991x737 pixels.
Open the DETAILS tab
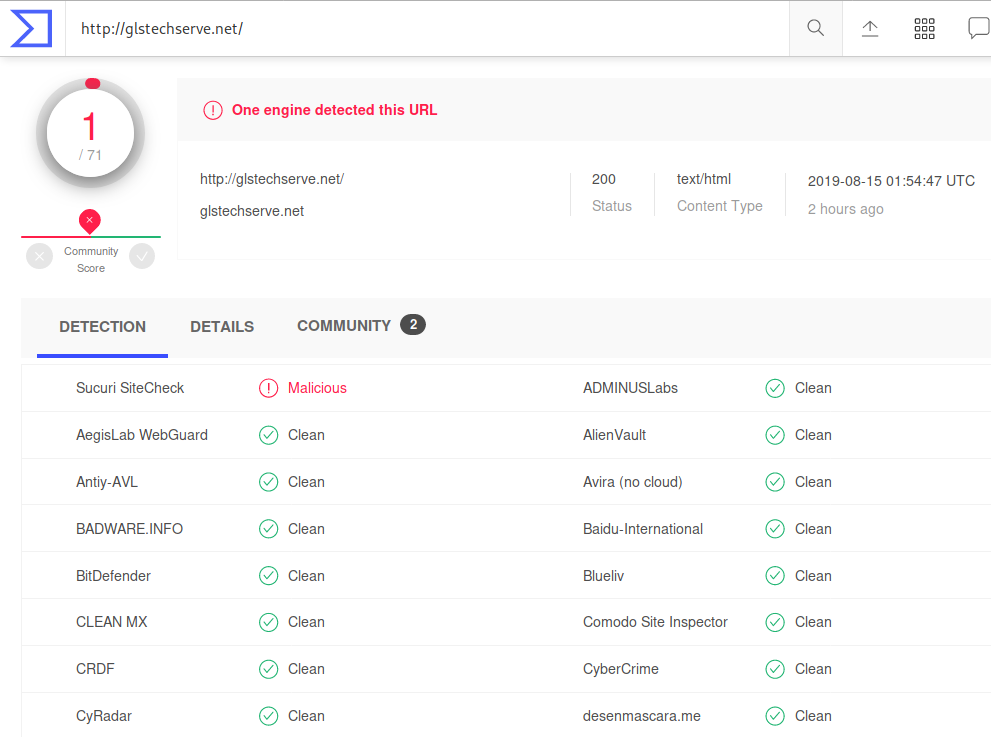(x=222, y=327)
